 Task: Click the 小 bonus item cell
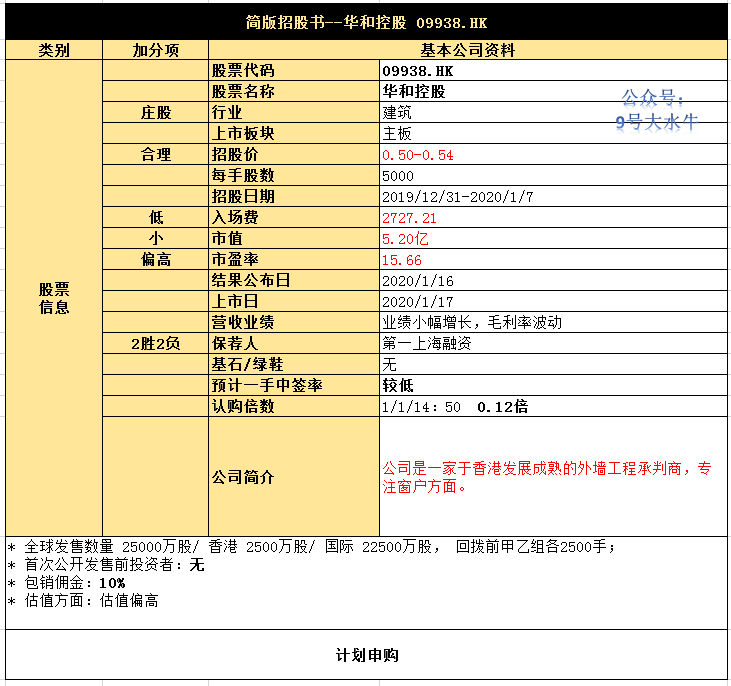155,238
